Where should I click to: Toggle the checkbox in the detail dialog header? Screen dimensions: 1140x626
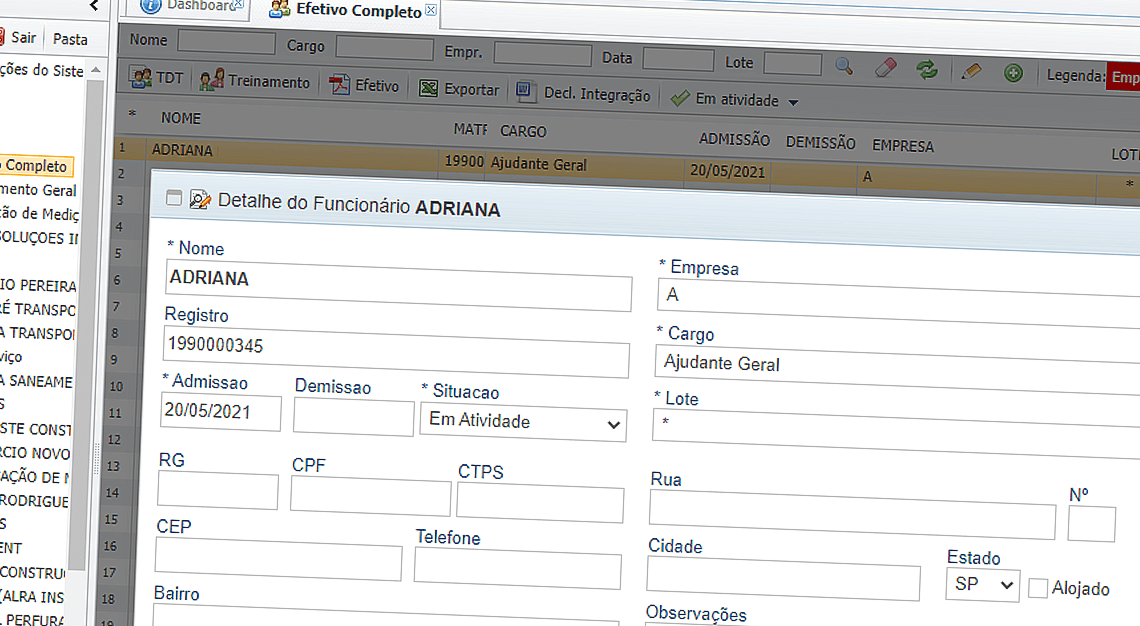[173, 198]
